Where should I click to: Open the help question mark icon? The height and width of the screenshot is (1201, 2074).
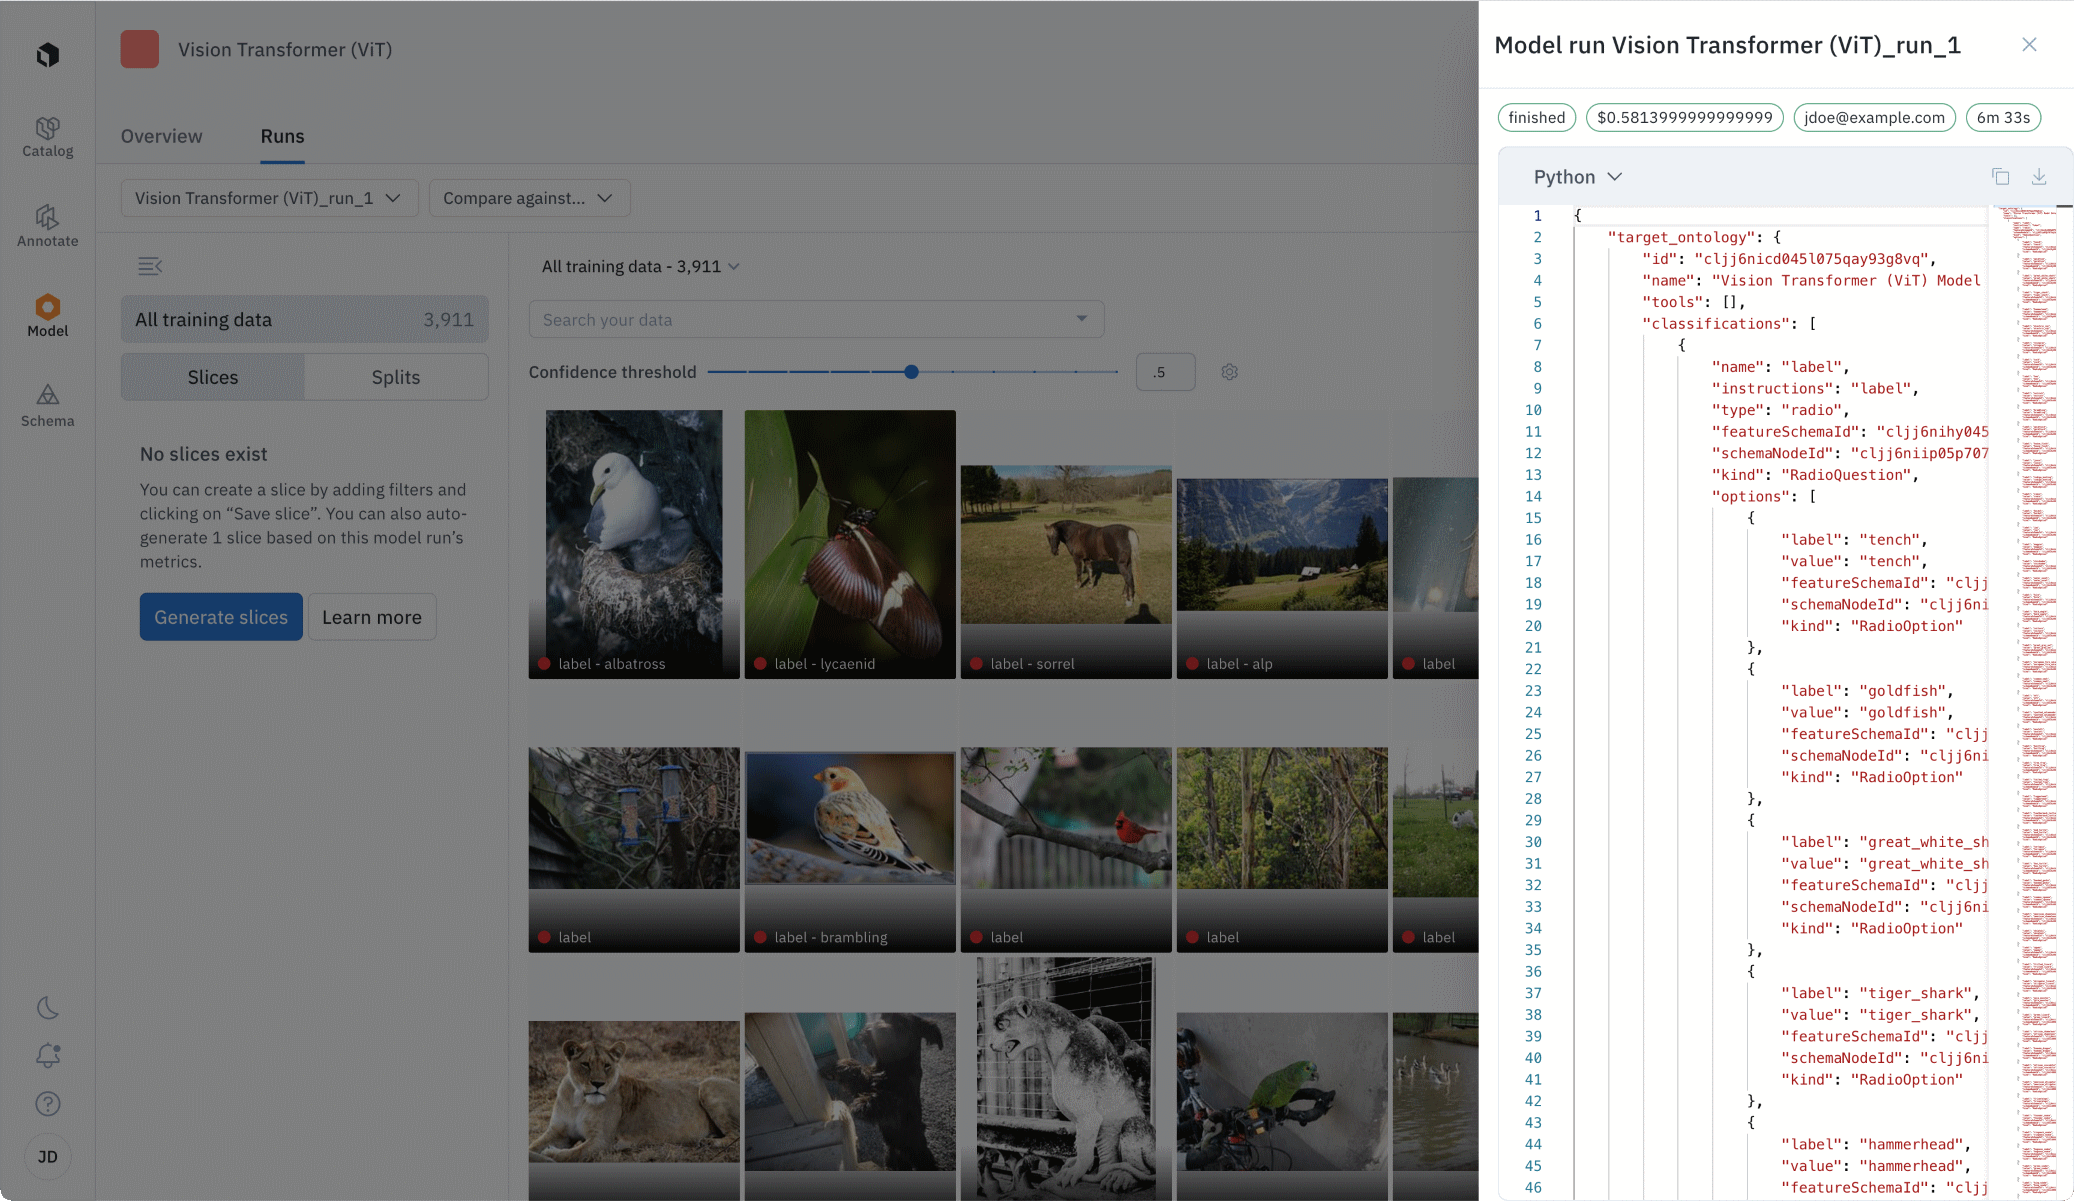[47, 1103]
